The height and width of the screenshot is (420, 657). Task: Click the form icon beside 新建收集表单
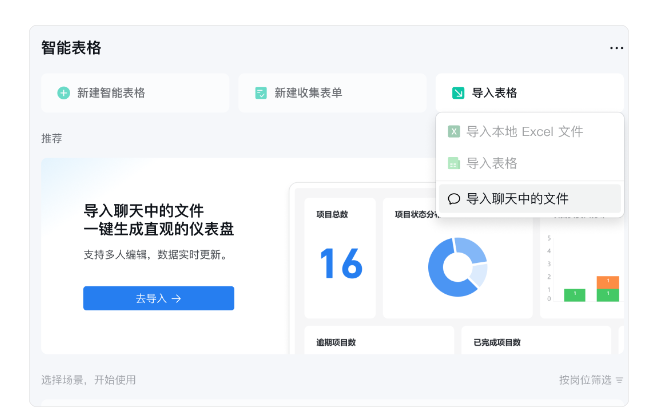[261, 93]
